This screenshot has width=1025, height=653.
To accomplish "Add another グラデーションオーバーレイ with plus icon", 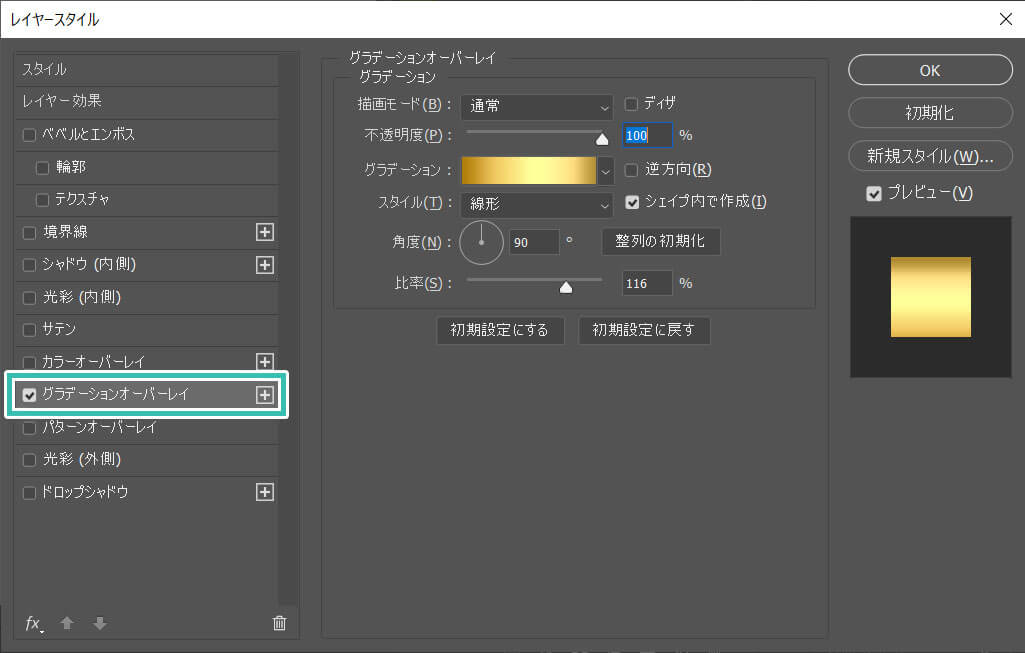I will 265,395.
